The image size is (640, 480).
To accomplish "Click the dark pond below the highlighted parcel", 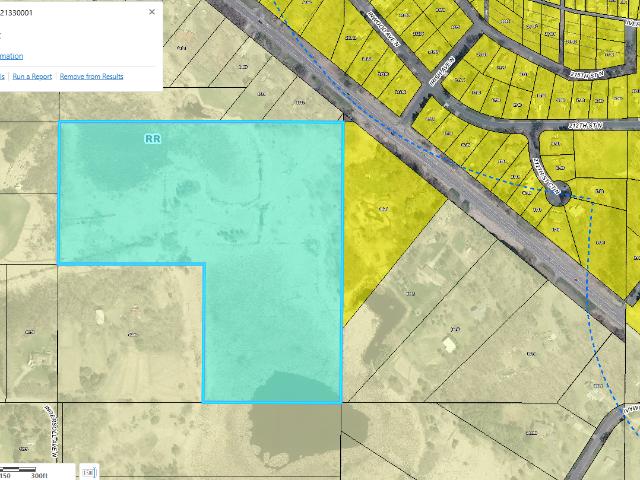I will click(x=290, y=420).
